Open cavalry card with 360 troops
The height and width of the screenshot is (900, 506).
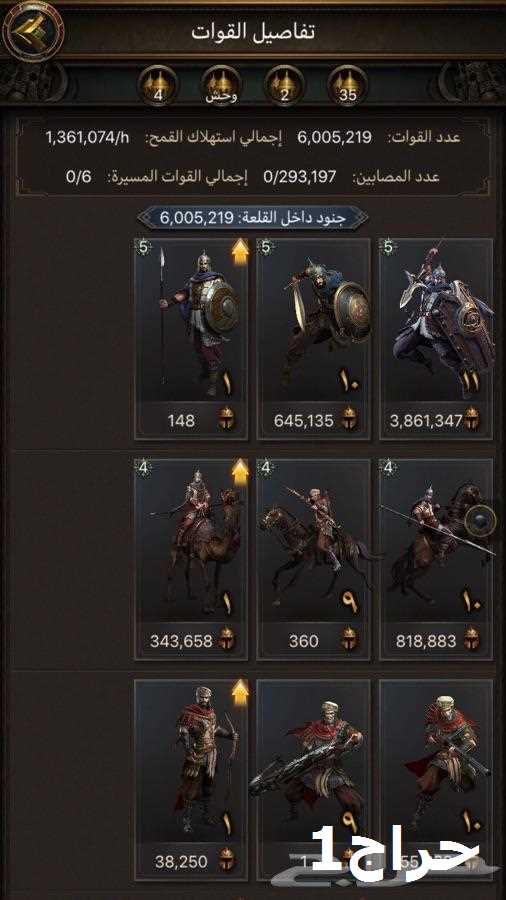point(313,560)
